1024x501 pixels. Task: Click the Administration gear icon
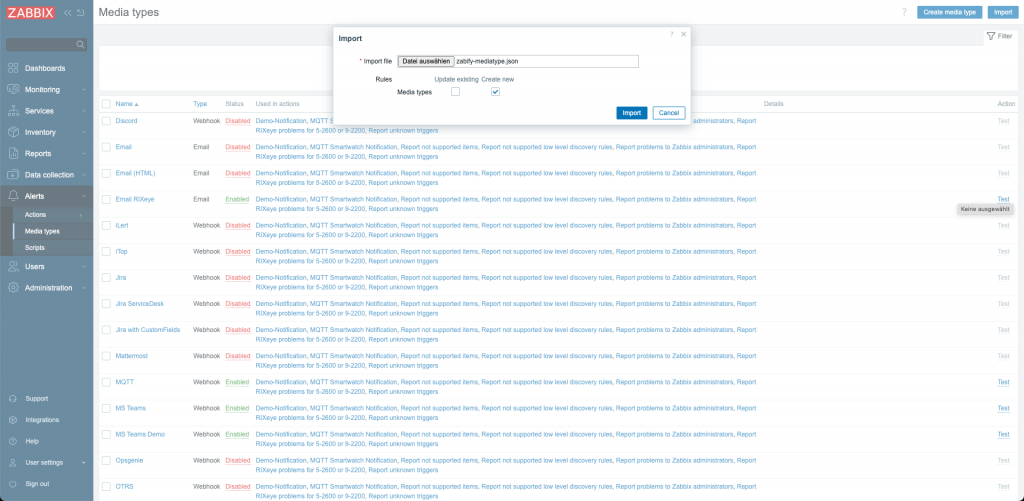pyautogui.click(x=13, y=288)
